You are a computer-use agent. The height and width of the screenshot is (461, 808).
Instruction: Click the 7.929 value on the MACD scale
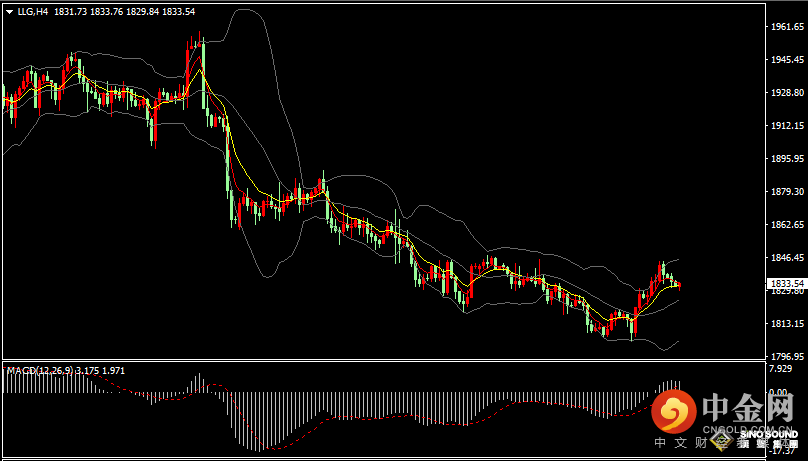click(x=781, y=370)
